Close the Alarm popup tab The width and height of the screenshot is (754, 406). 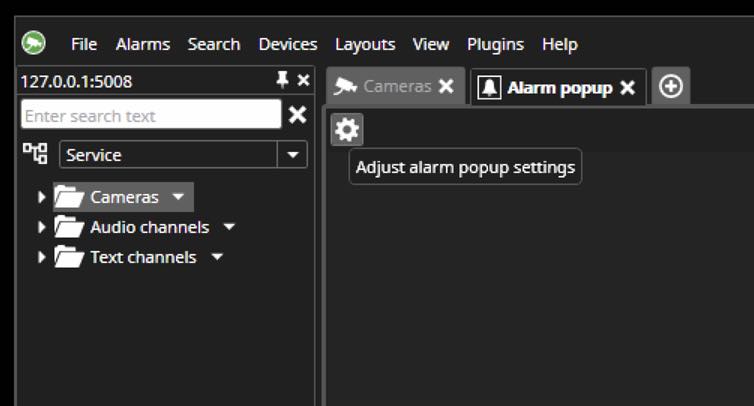point(627,88)
